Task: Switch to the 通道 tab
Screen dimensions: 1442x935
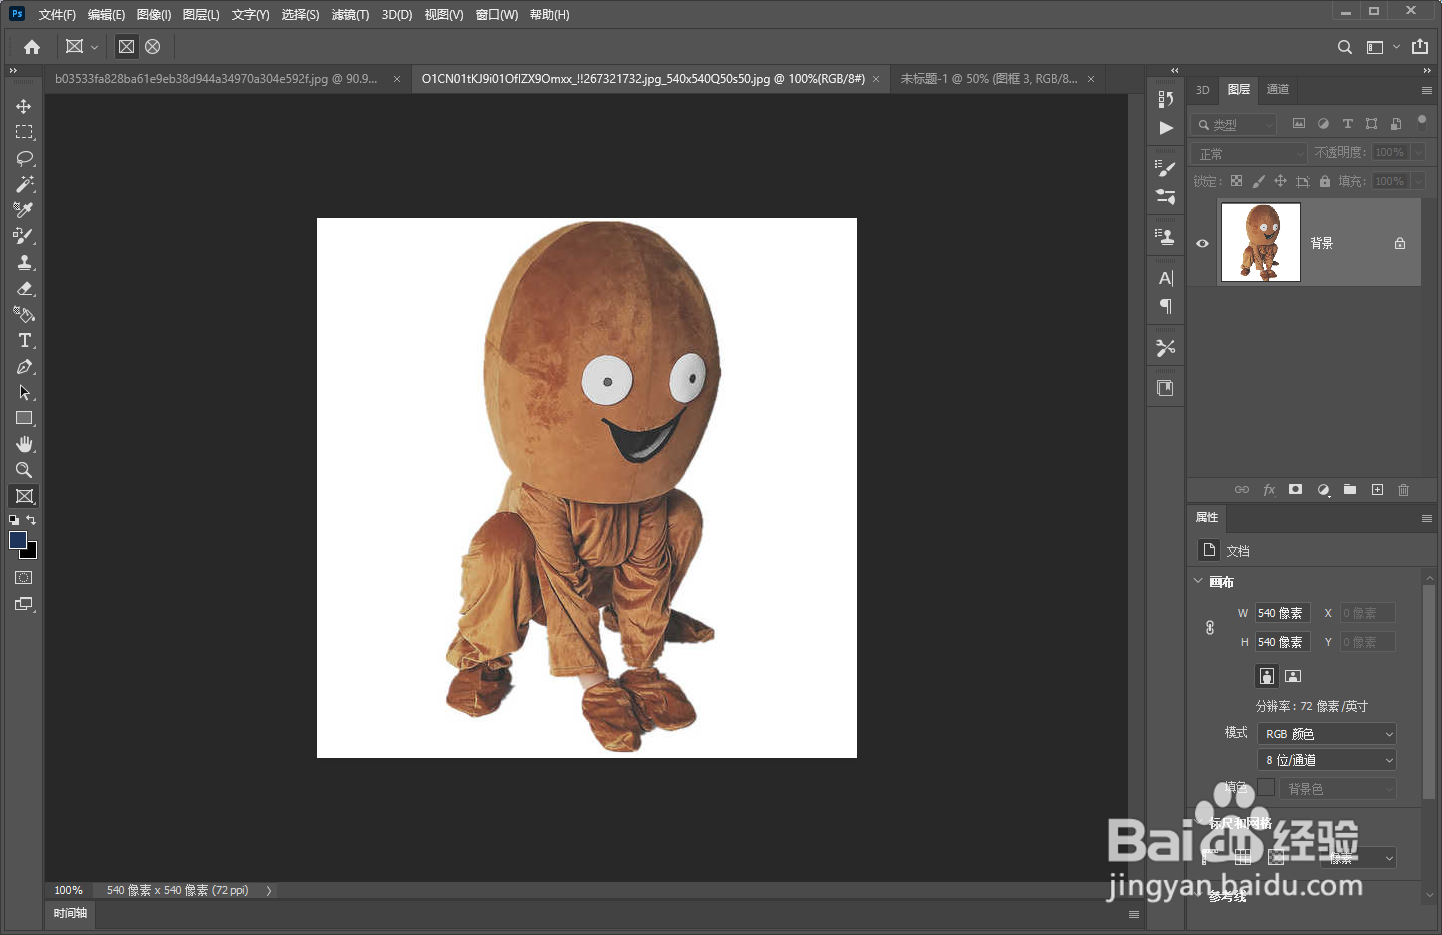Action: (x=1277, y=90)
